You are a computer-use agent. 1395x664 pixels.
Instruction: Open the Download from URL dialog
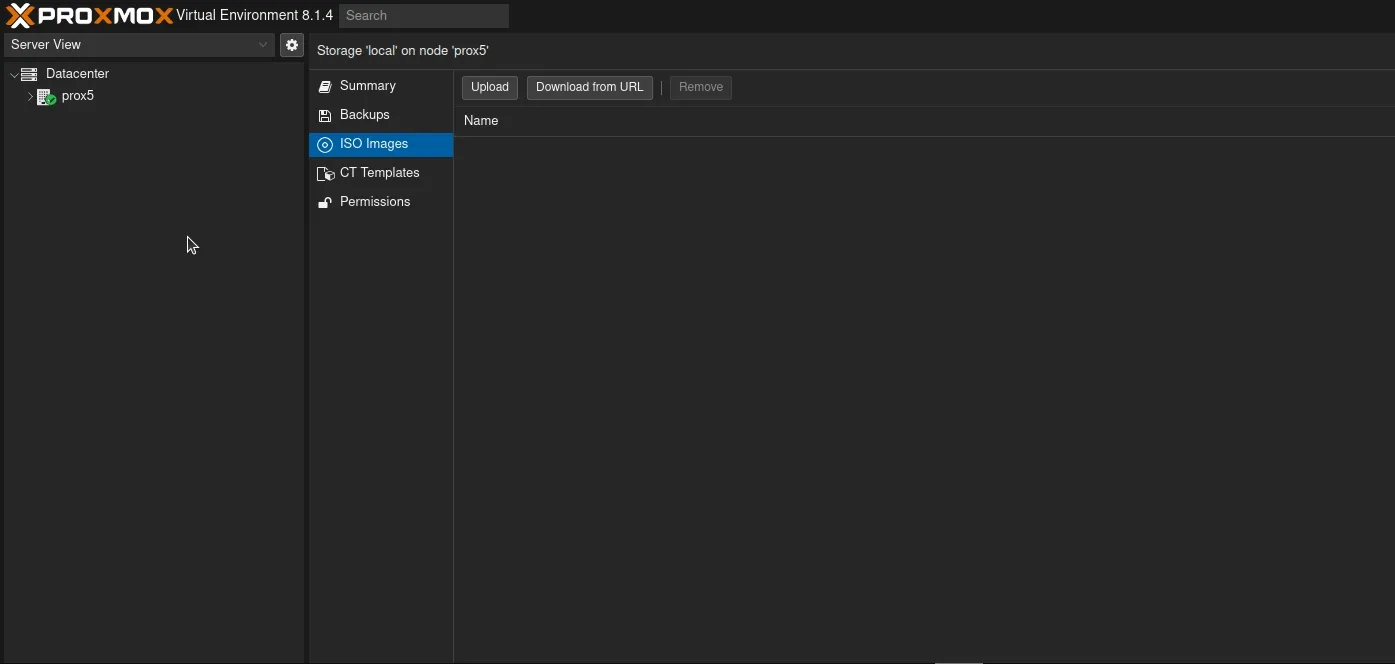tap(589, 87)
